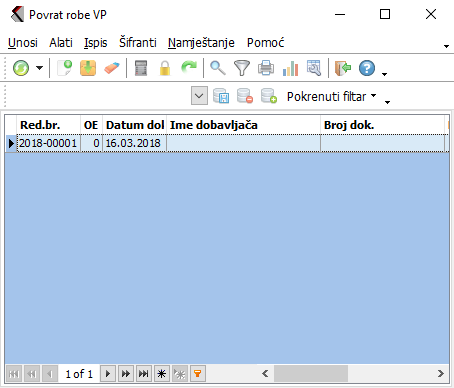
Task: Delete filter with database minus icon
Action: coord(245,96)
